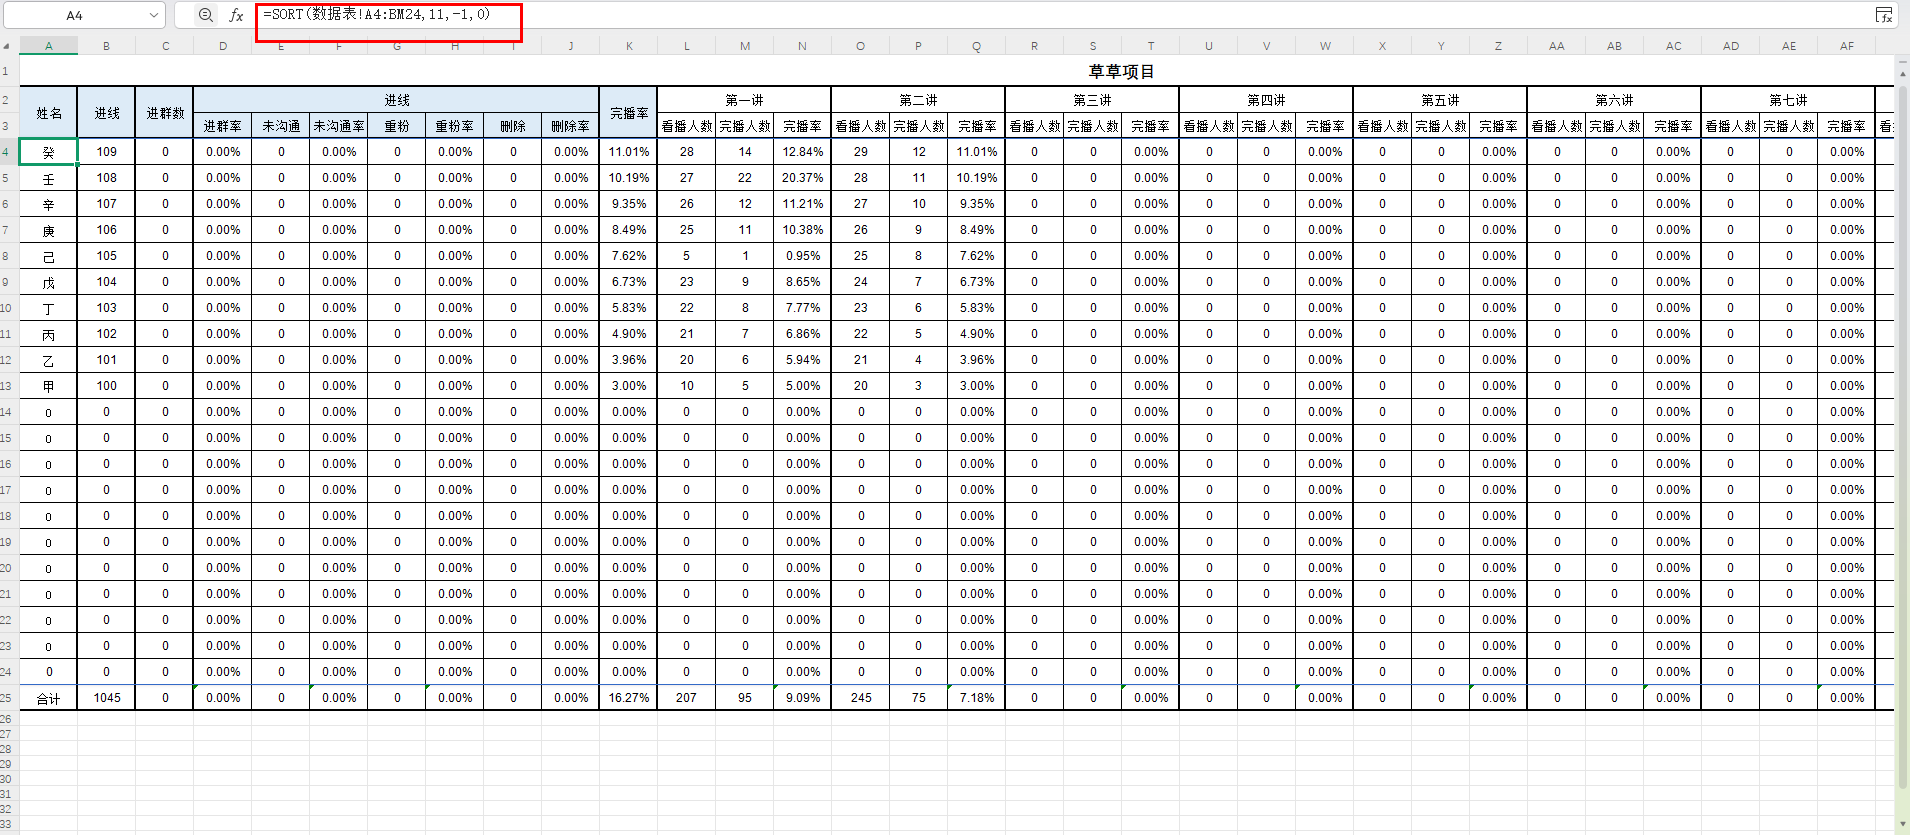Select the title cell 草草项目
This screenshot has width=1910, height=835.
coord(1121,71)
